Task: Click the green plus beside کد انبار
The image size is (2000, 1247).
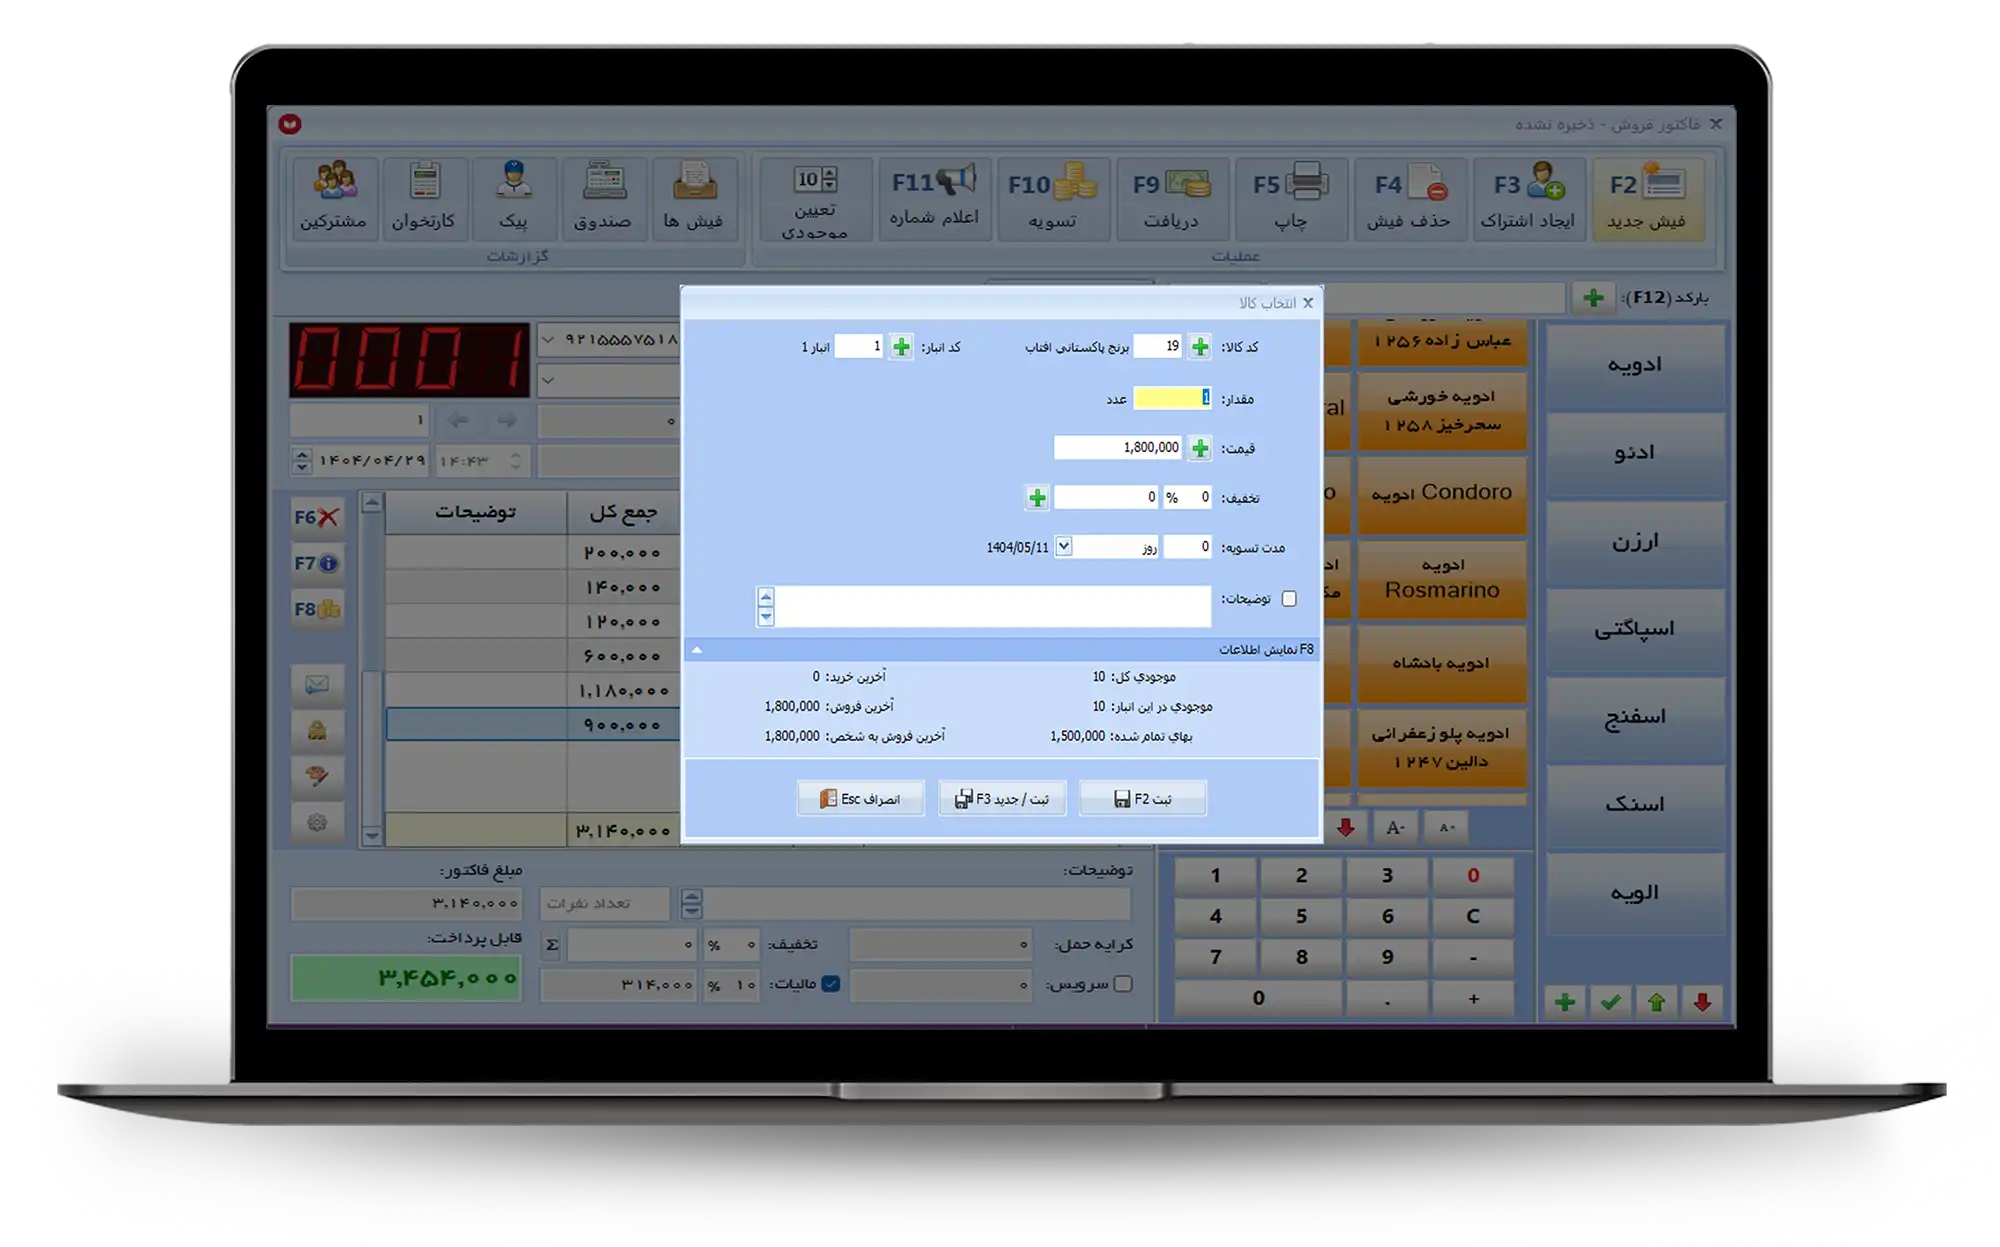Action: [902, 346]
